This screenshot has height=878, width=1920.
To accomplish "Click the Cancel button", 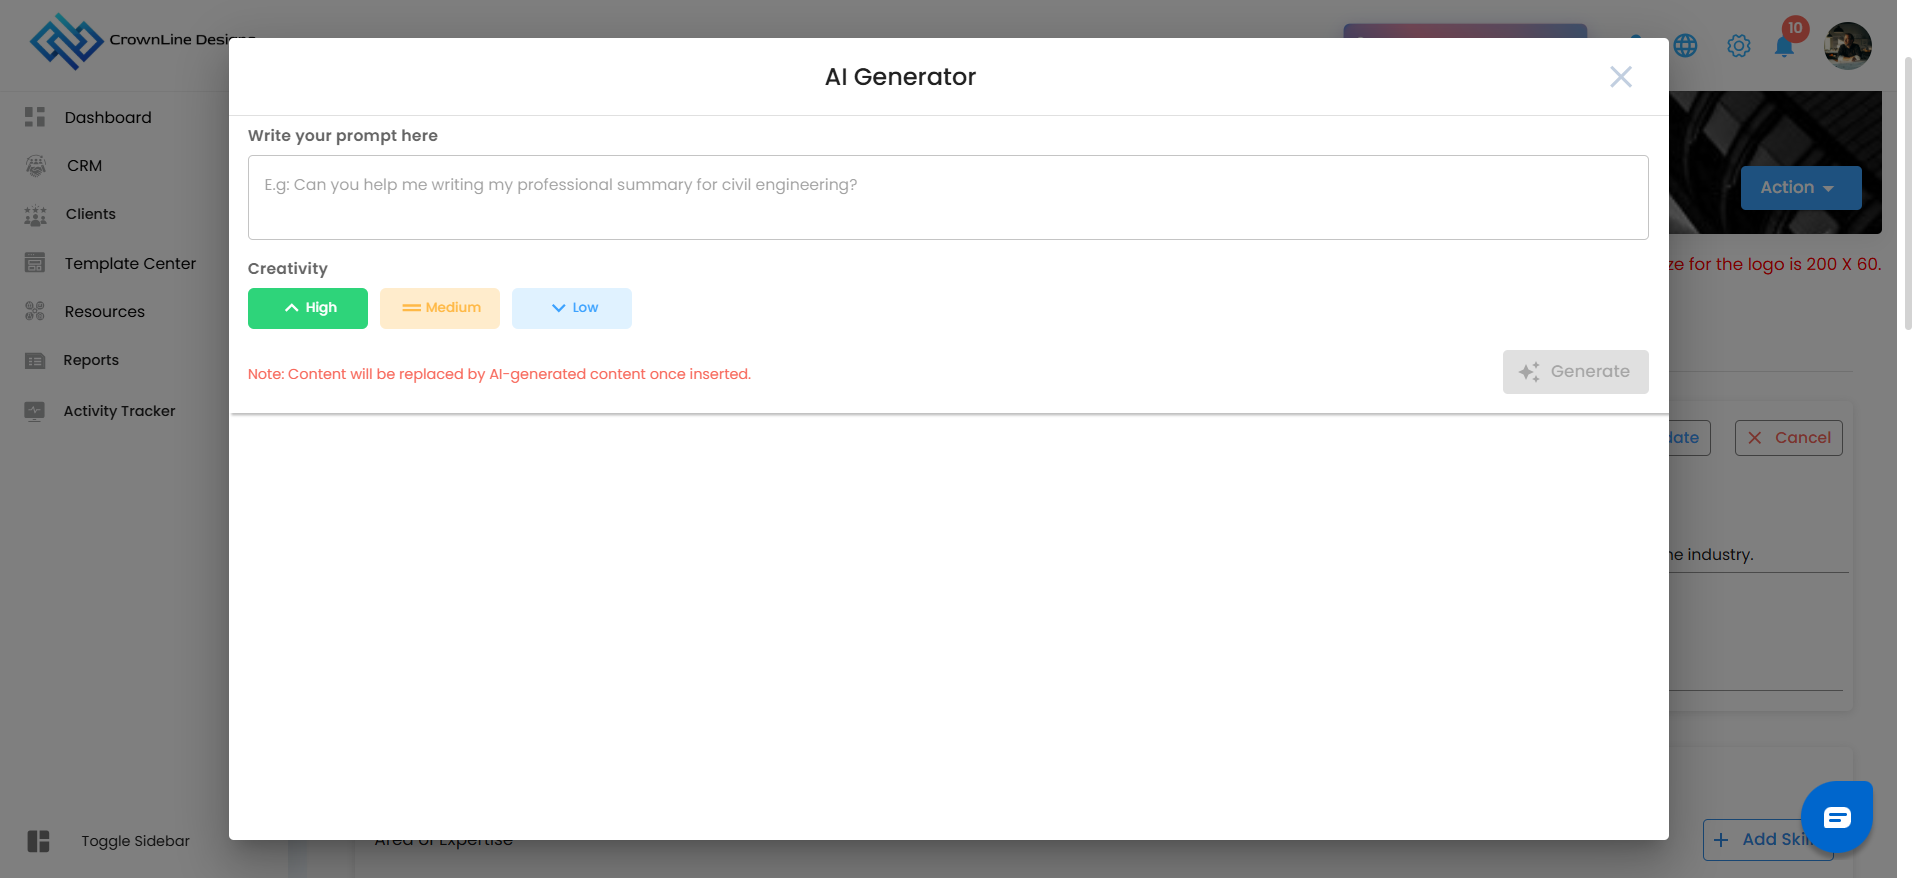I will click(x=1788, y=438).
